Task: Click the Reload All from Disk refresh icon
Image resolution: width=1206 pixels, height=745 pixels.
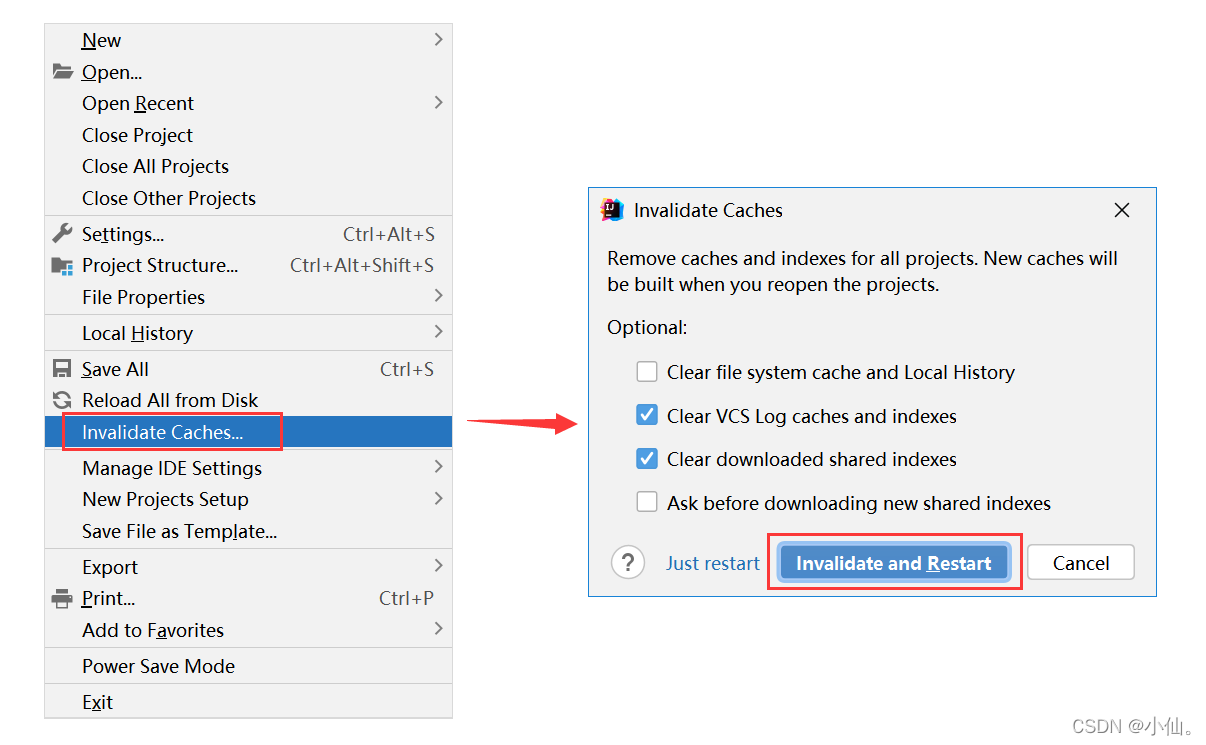Action: [x=61, y=400]
